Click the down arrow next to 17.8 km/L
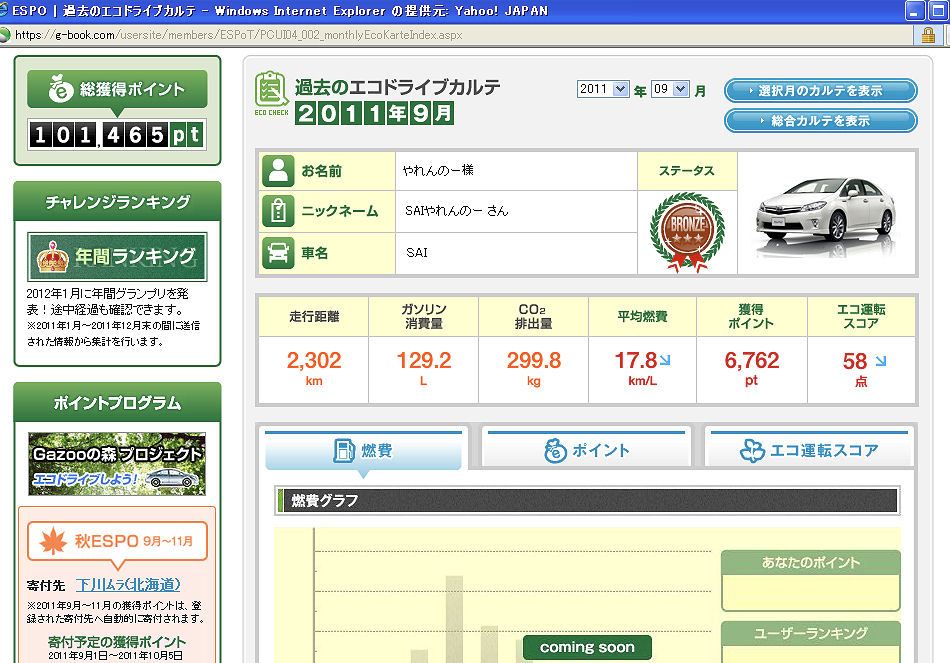Screen dimensions: 950x663 665,360
